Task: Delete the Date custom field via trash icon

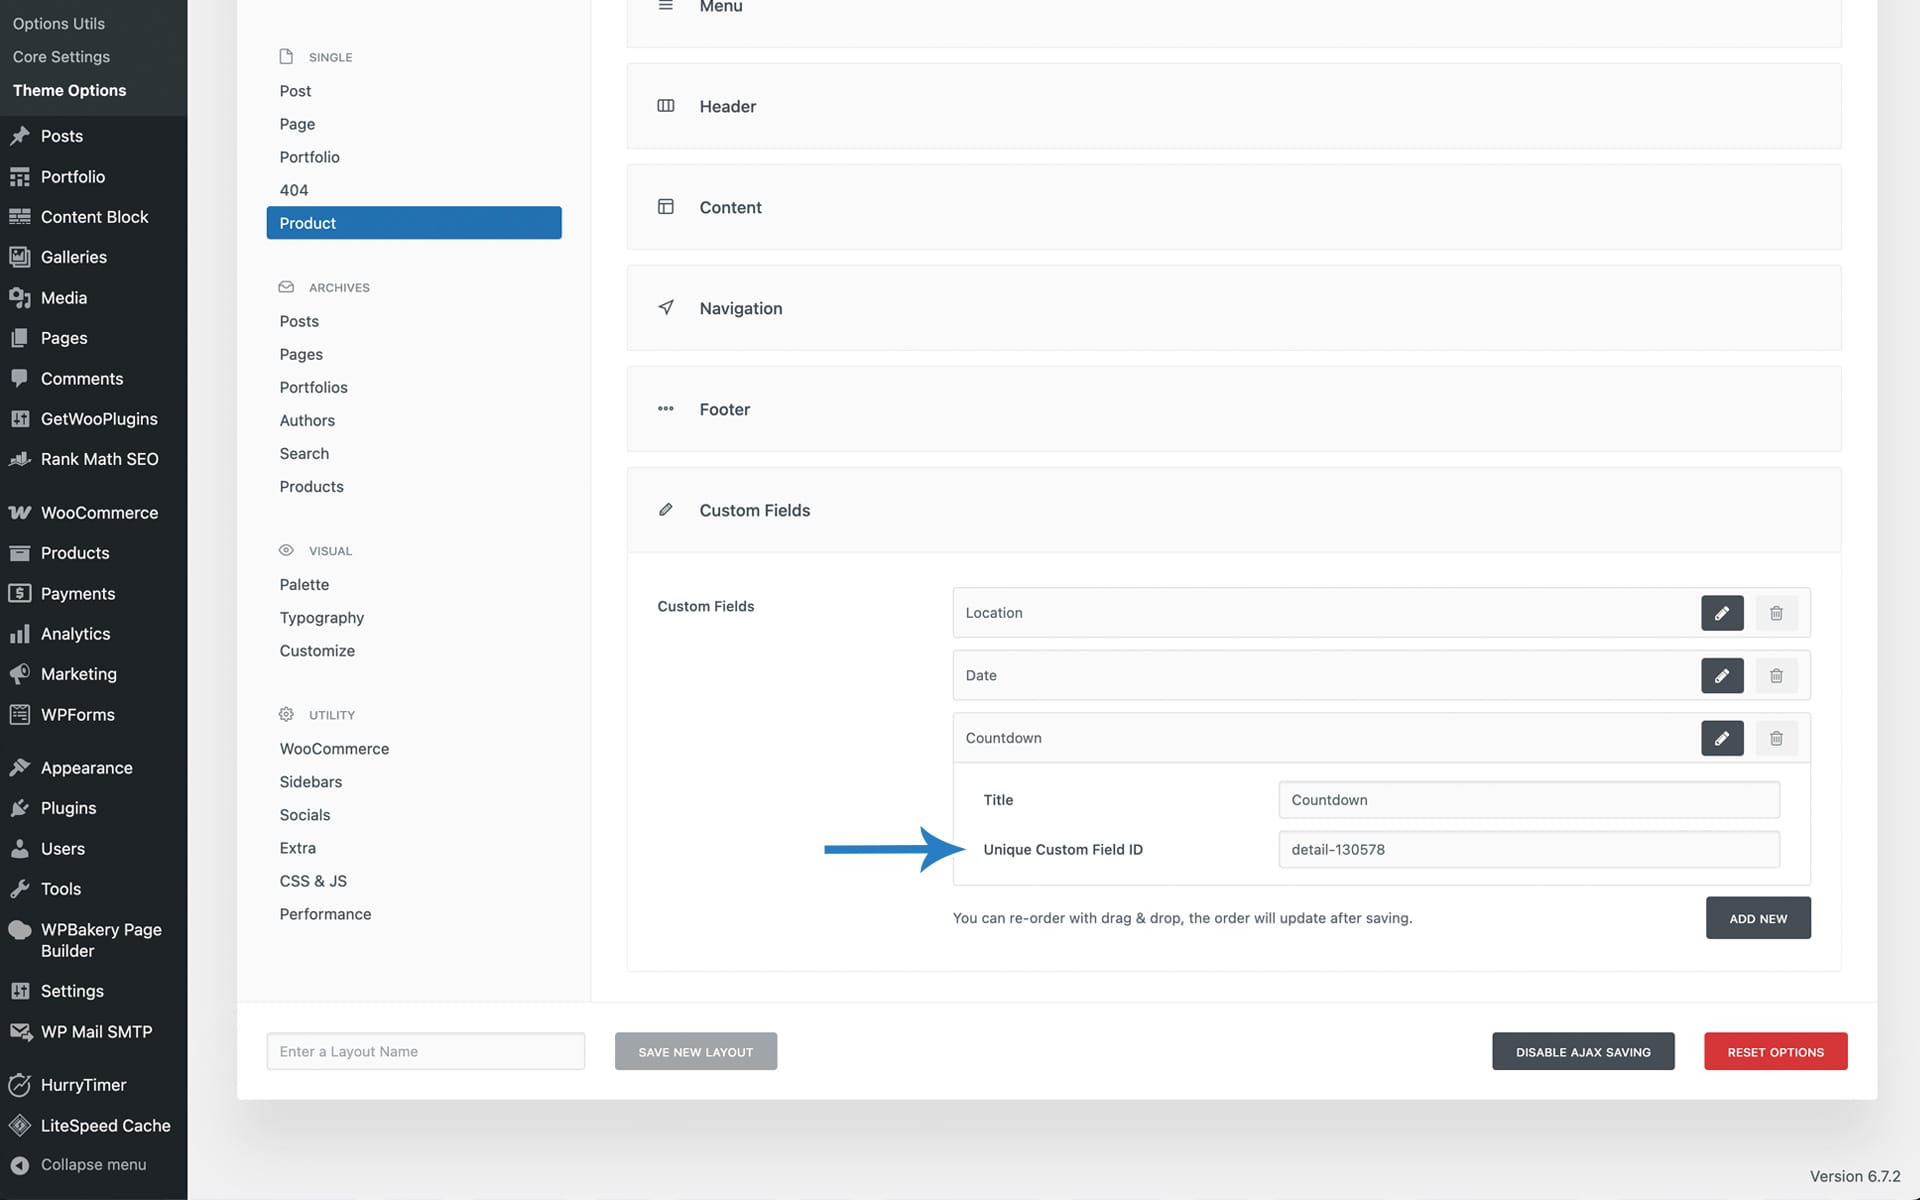Action: pos(1776,676)
